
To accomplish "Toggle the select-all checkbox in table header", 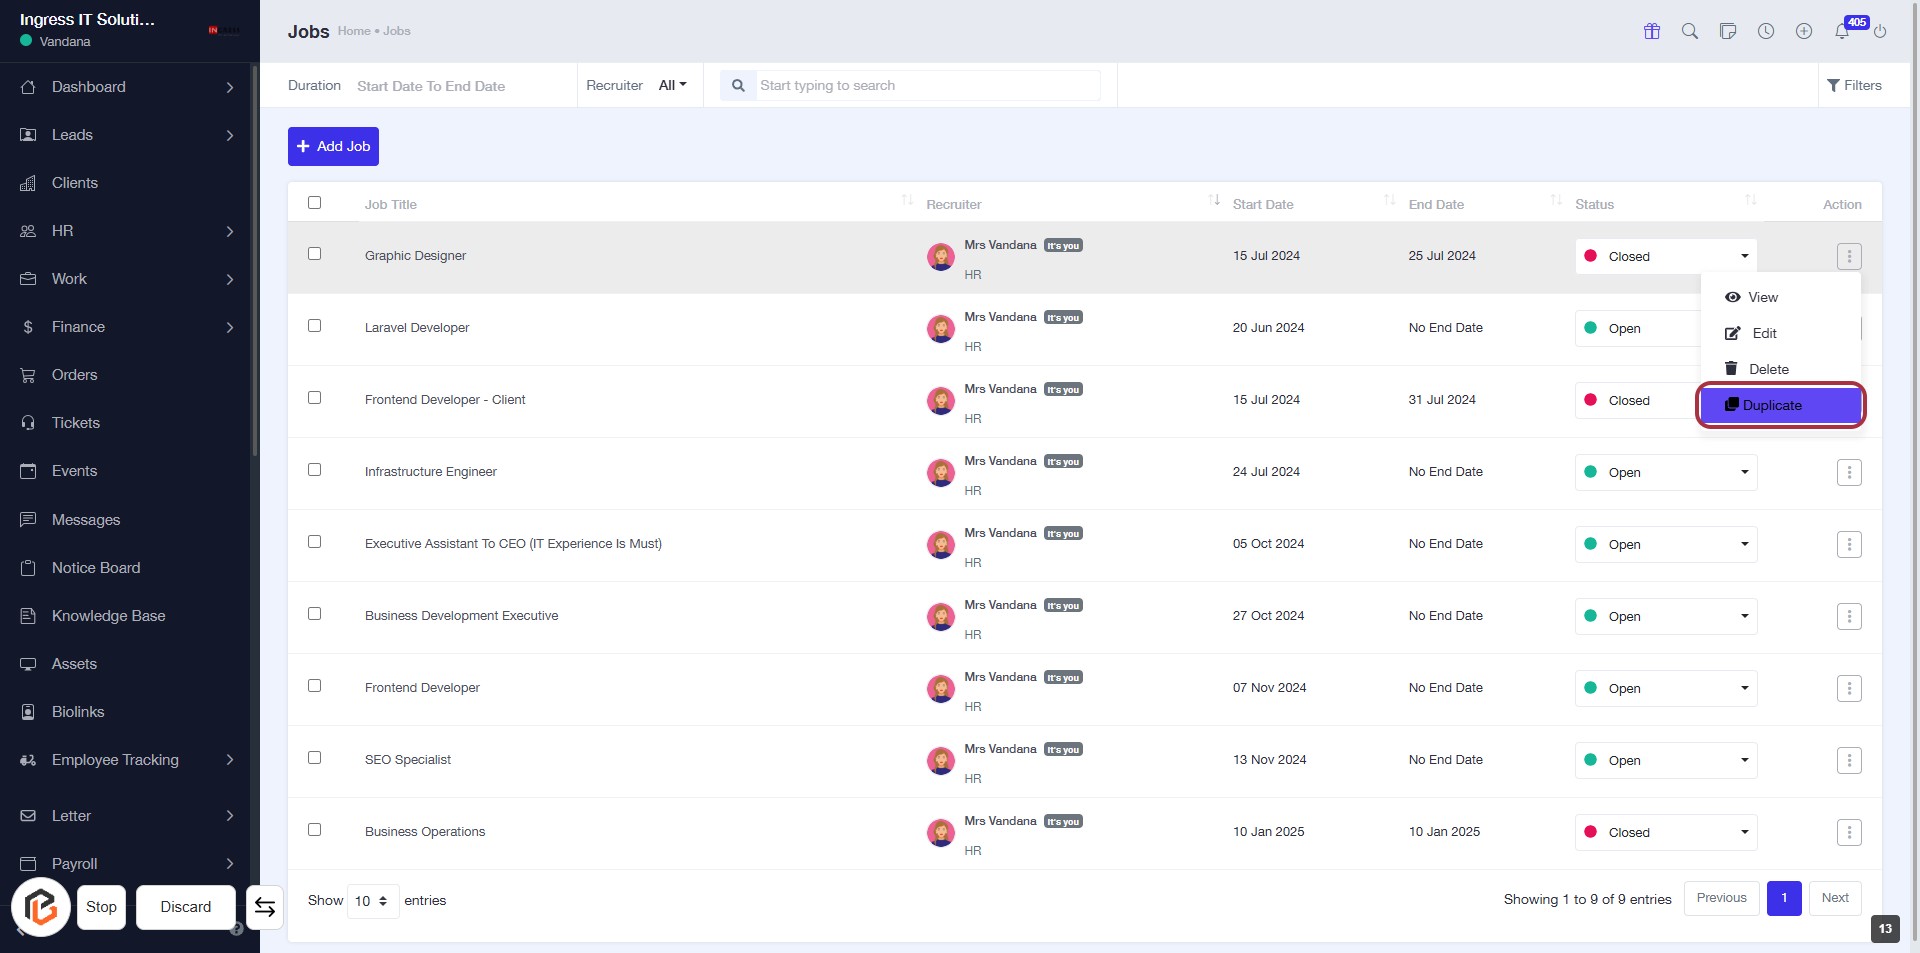I will (314, 203).
